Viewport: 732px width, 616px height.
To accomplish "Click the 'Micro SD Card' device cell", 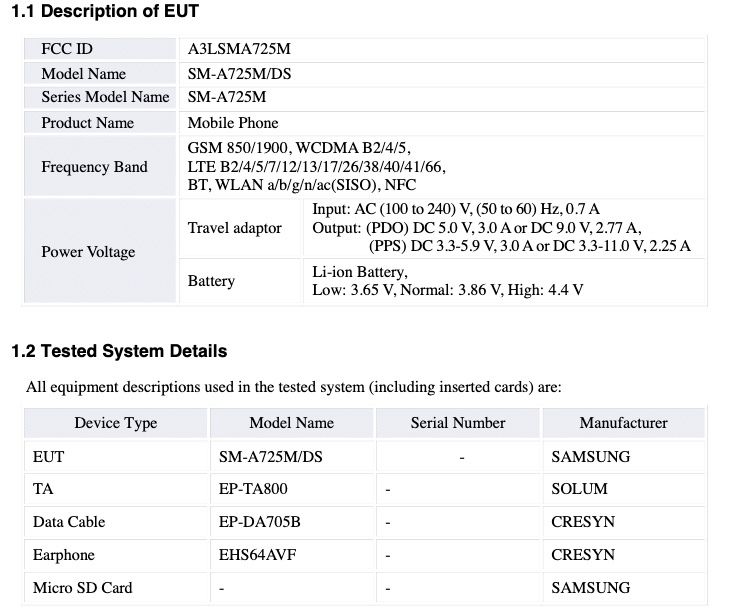I will pos(82,588).
